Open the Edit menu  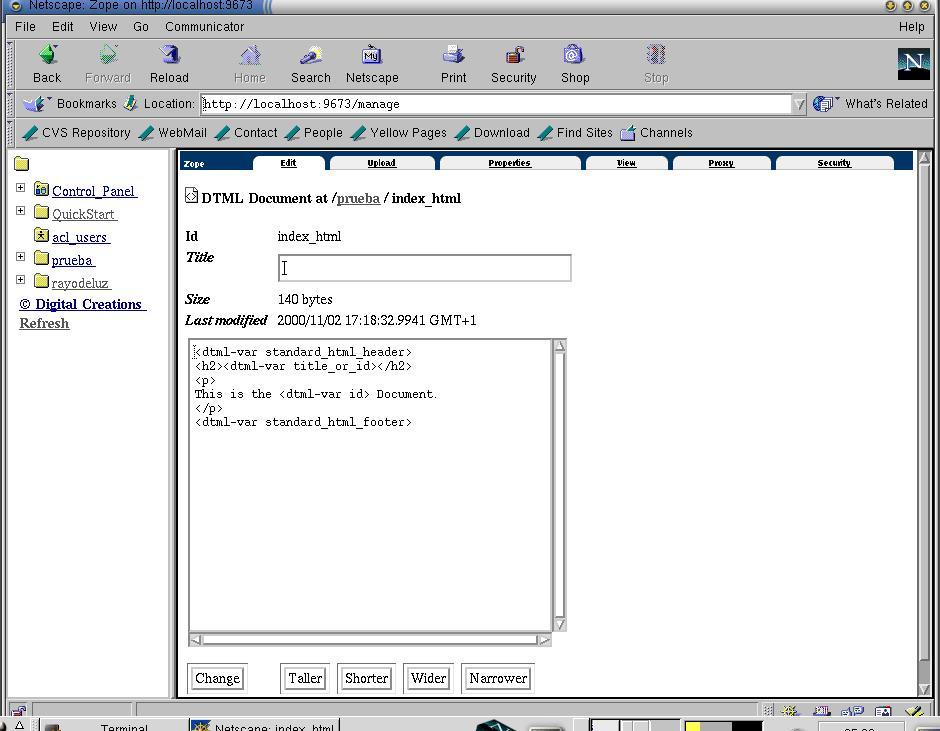pyautogui.click(x=62, y=26)
